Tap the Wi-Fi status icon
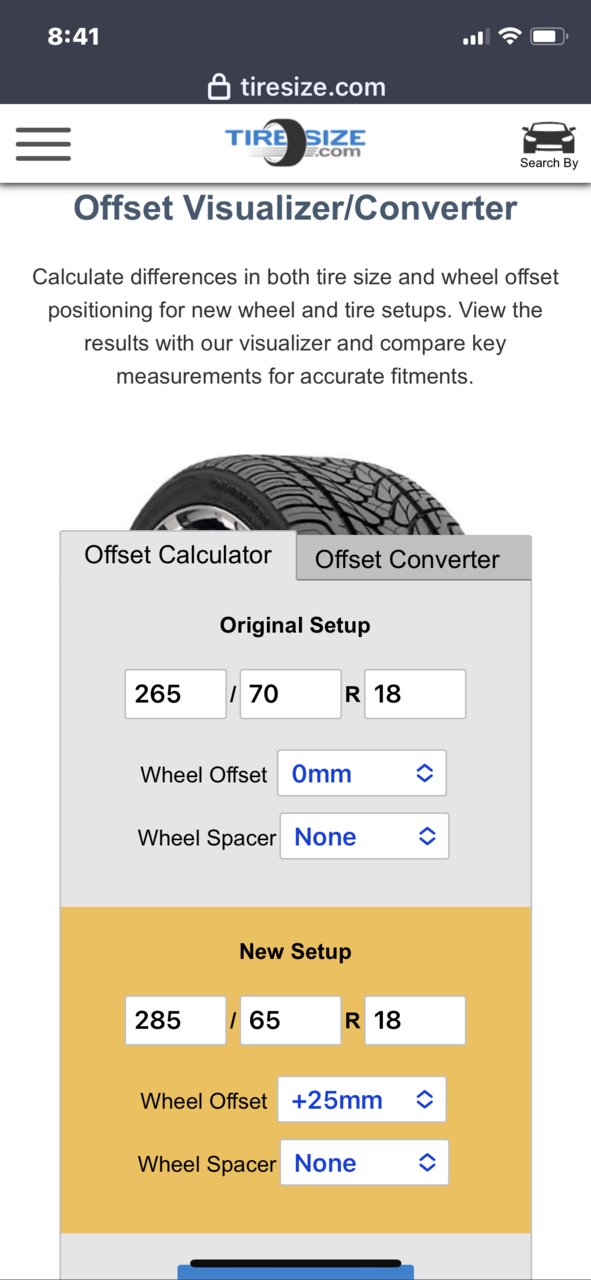 pyautogui.click(x=510, y=37)
